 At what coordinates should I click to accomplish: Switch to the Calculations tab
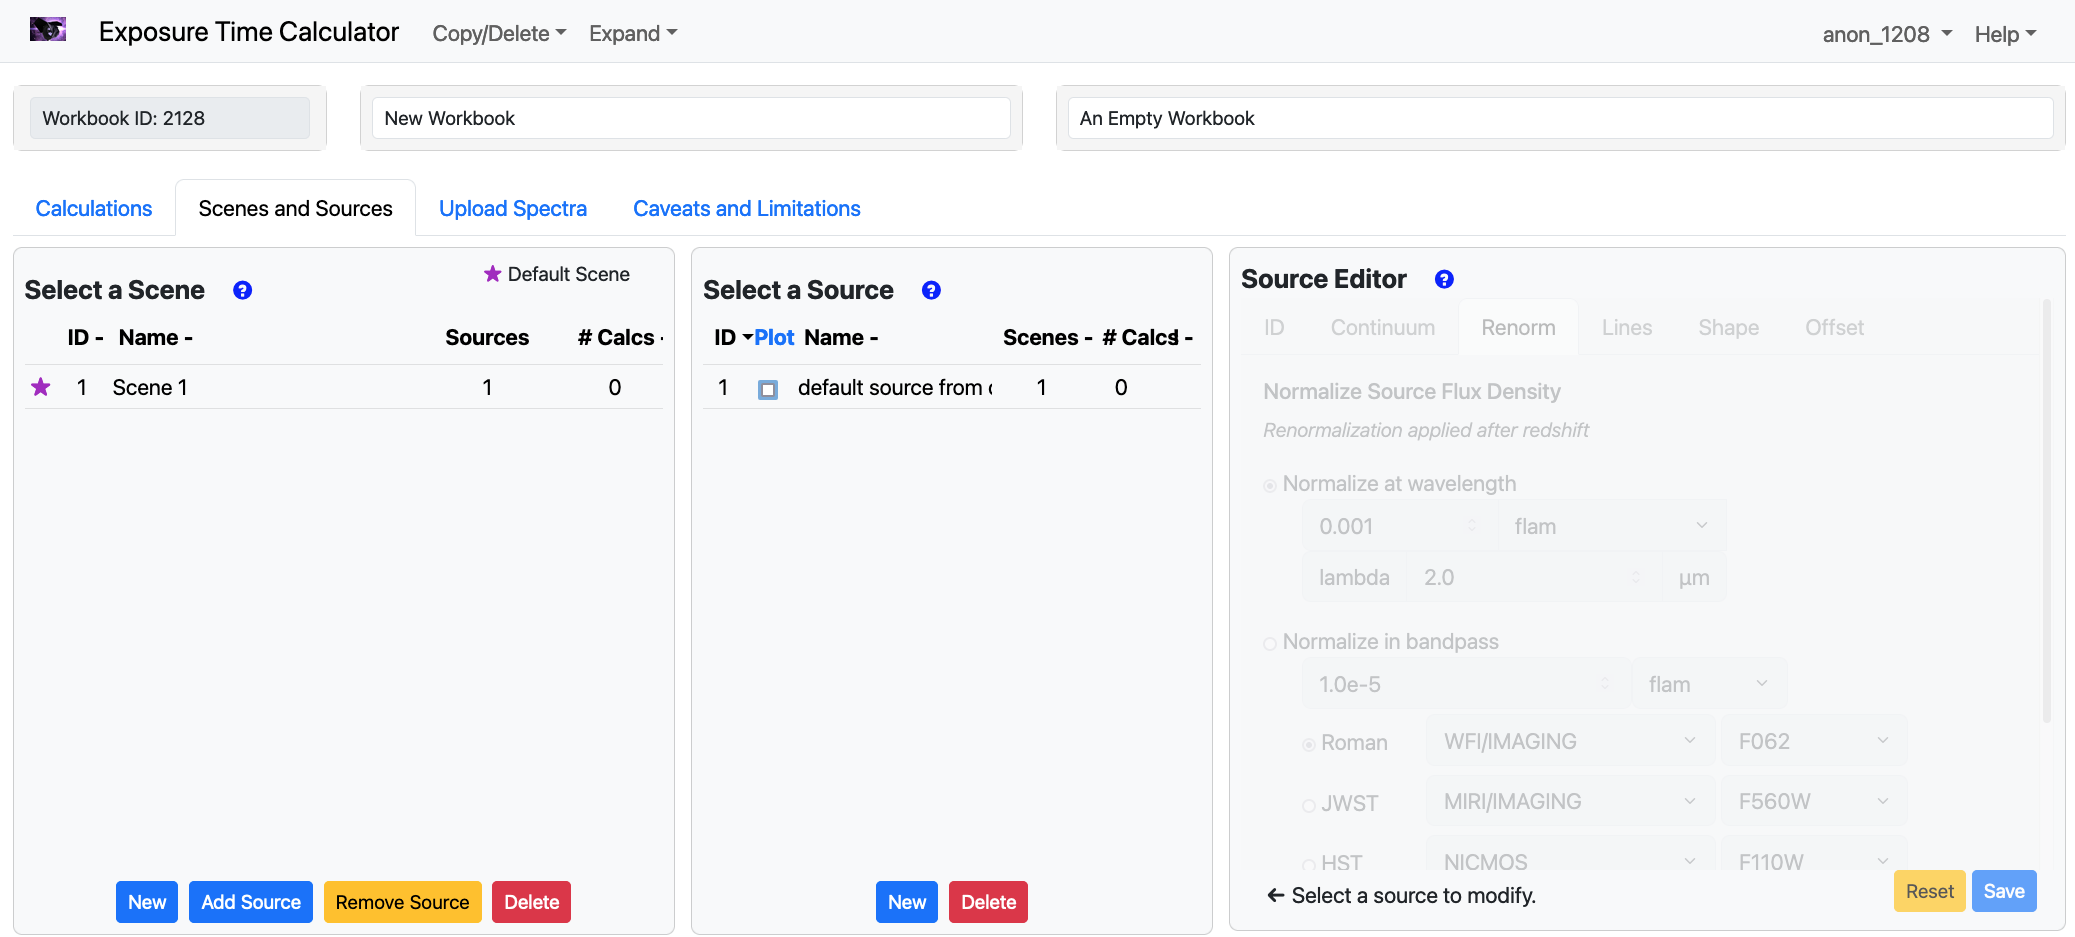click(x=94, y=208)
